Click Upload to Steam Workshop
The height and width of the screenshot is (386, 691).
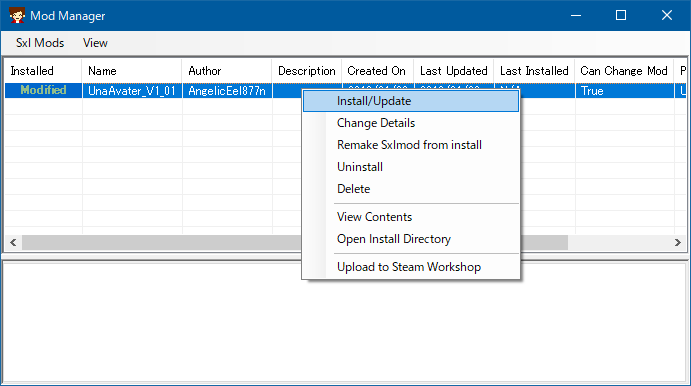point(411,267)
